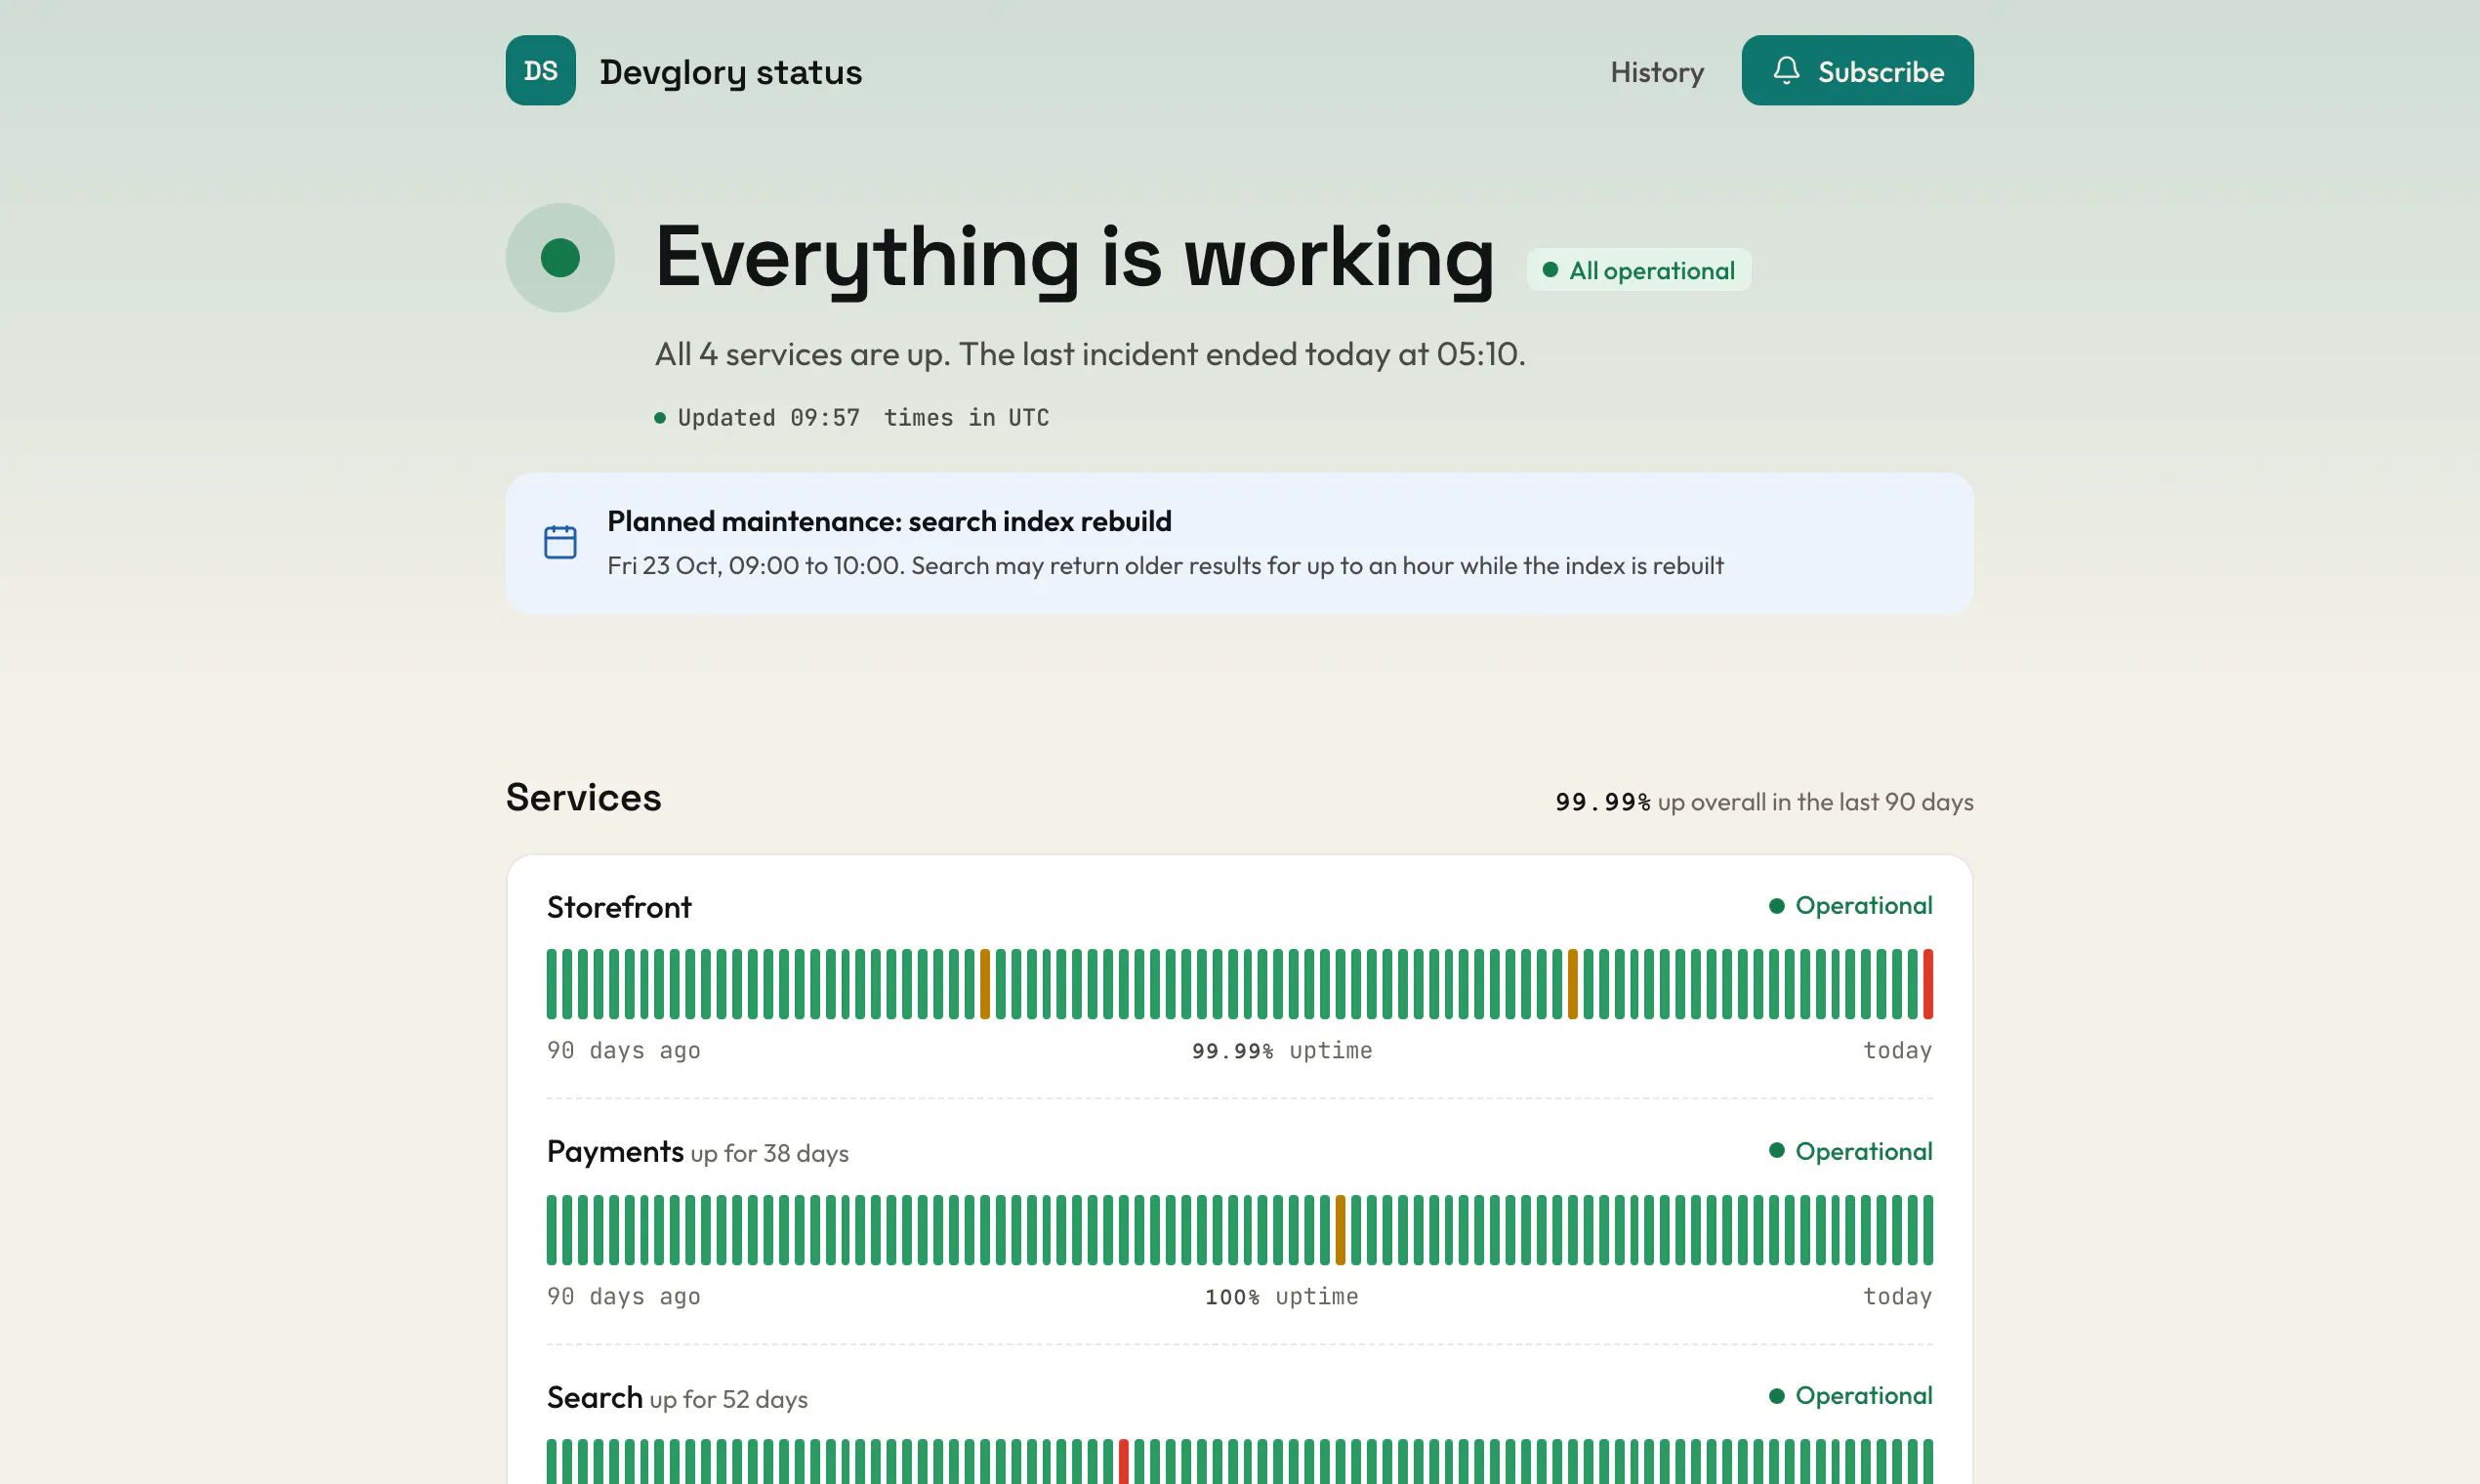Select the red bar on Search timeline
The height and width of the screenshot is (1484, 2480).
[1124, 1462]
